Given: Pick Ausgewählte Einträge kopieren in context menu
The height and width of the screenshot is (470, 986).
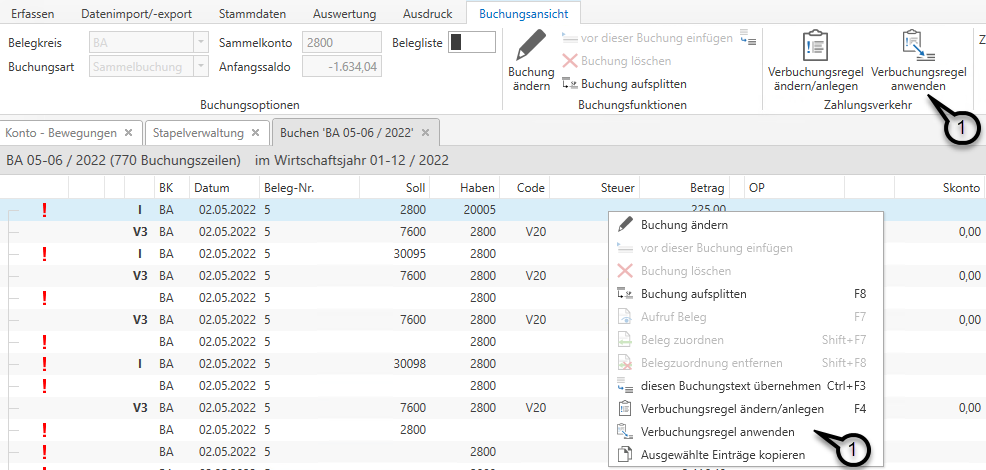Looking at the screenshot, I should (x=722, y=455).
